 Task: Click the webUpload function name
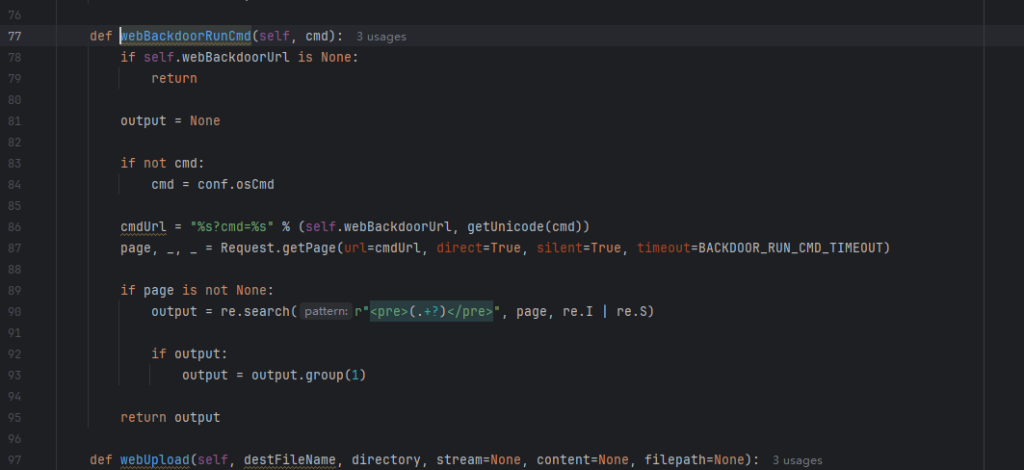[x=155, y=460]
